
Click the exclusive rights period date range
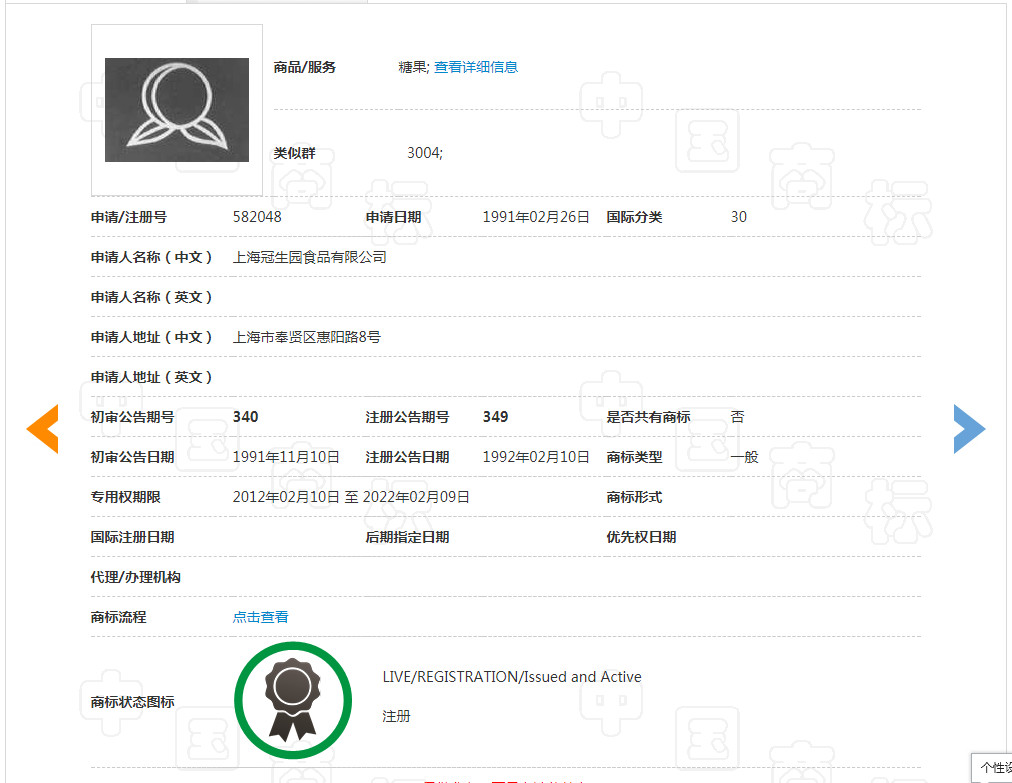click(x=351, y=497)
